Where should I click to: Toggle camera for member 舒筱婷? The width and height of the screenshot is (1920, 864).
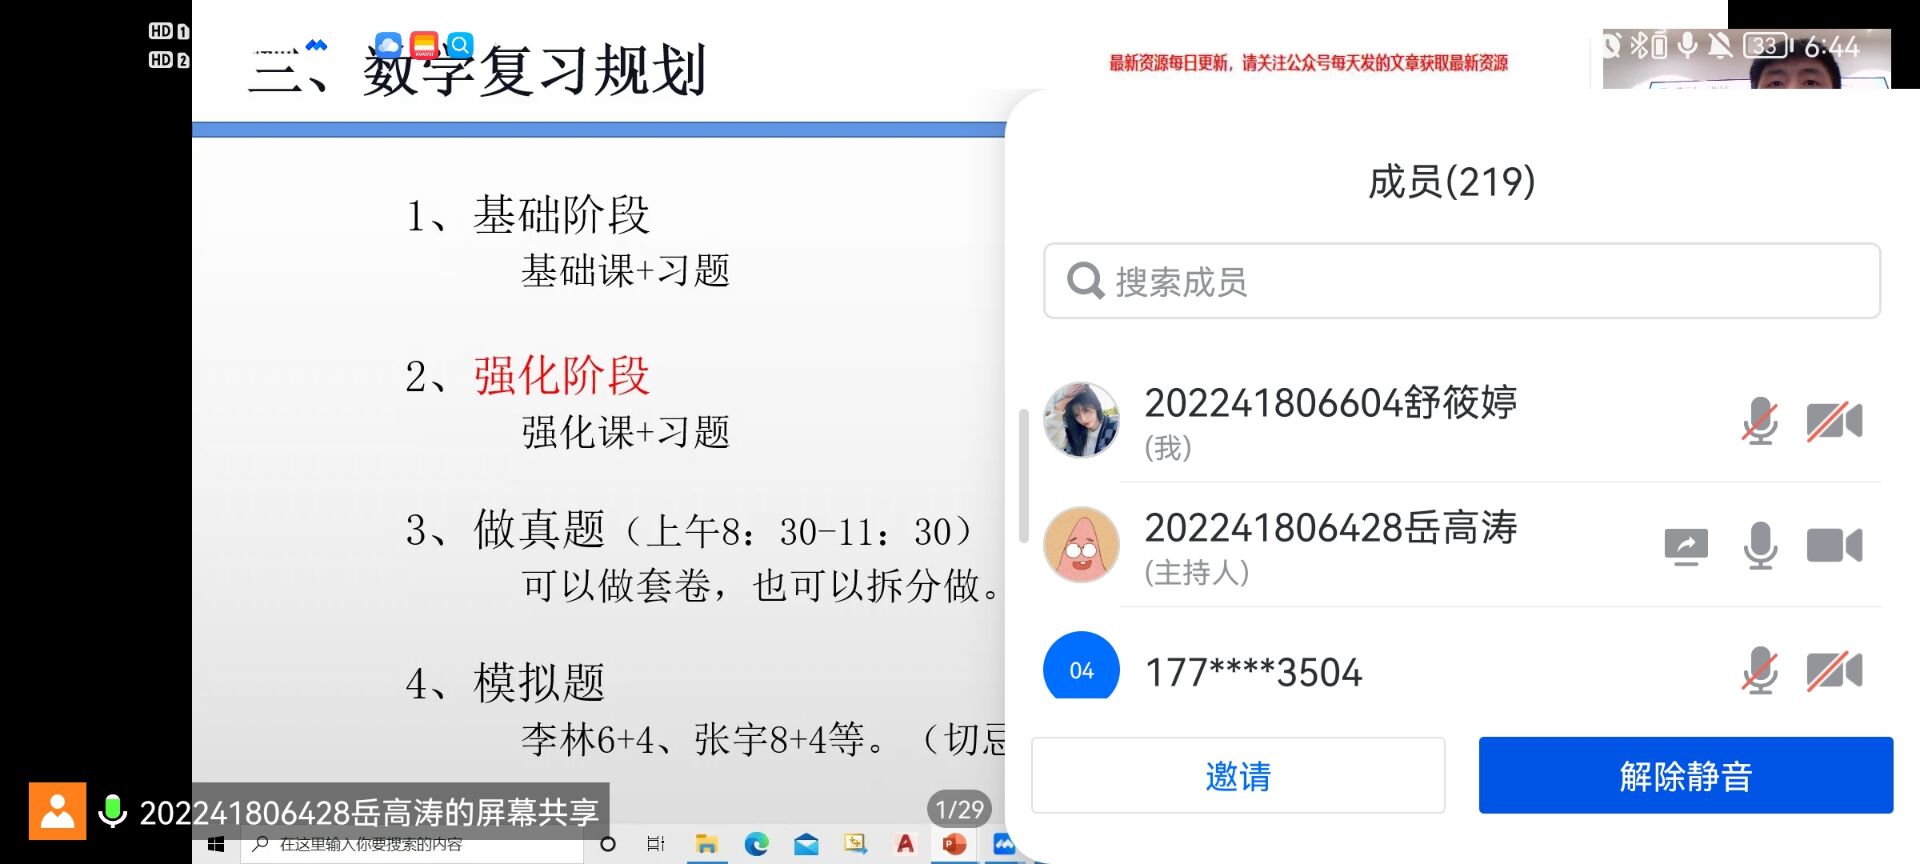coord(1834,421)
